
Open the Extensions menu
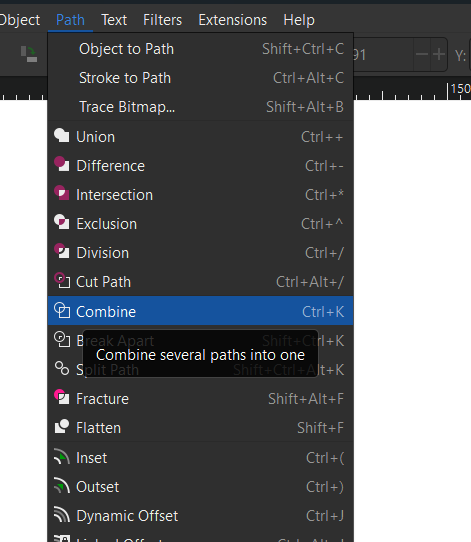233,20
